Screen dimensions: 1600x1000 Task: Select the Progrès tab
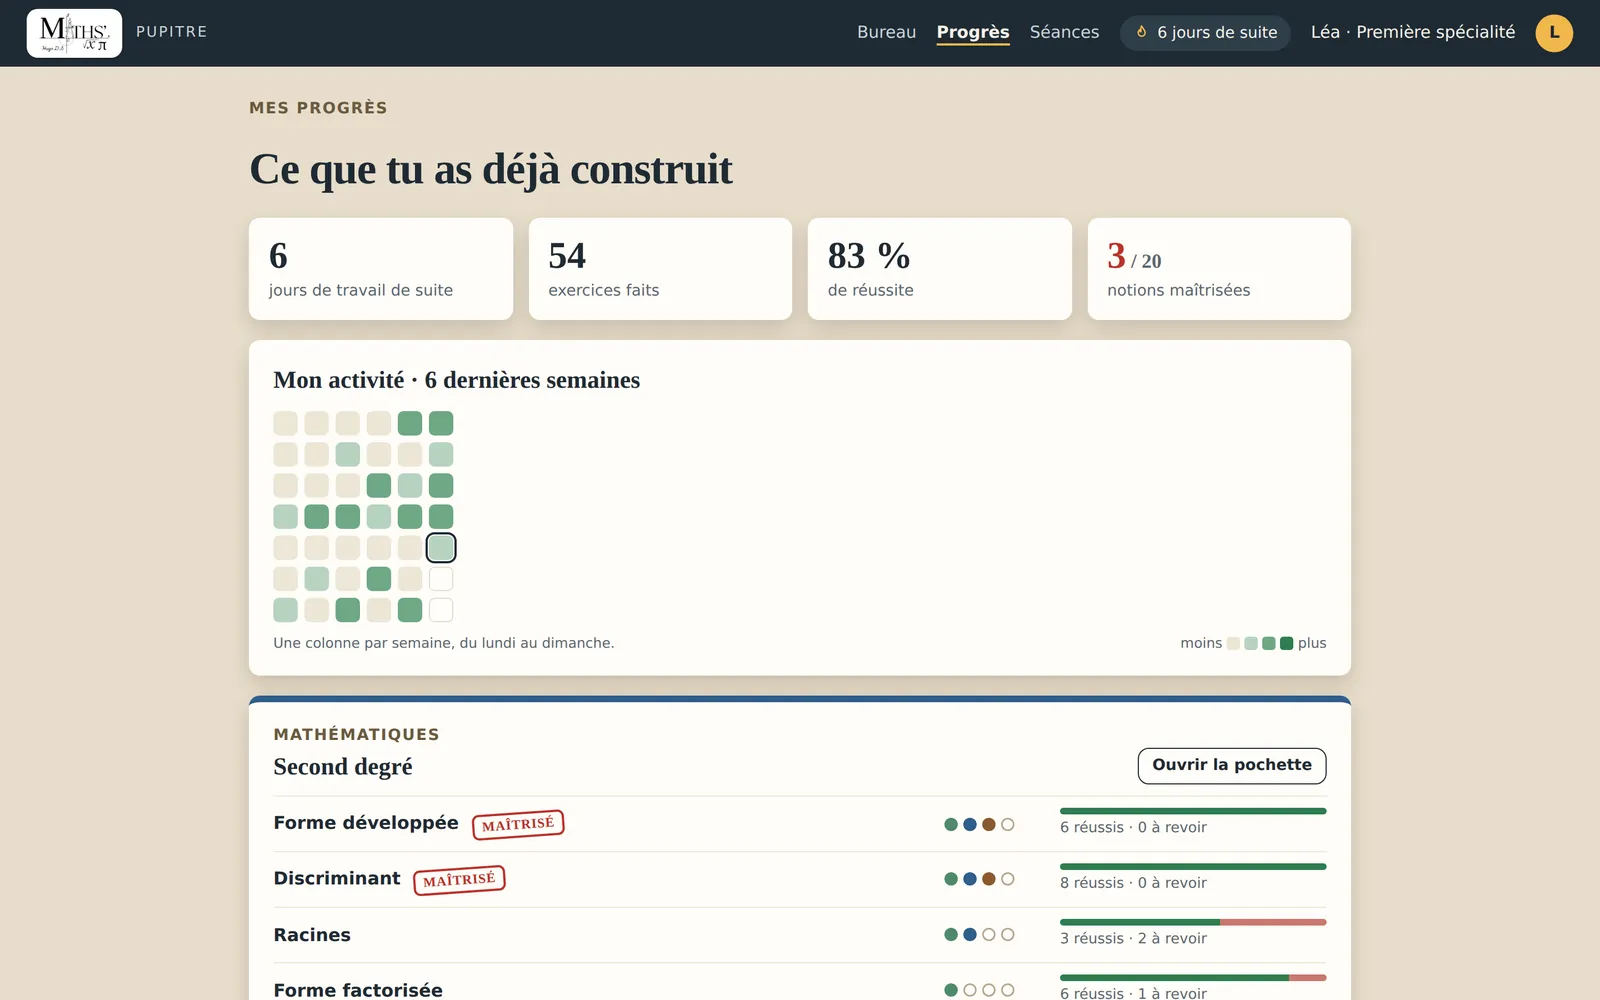973,32
